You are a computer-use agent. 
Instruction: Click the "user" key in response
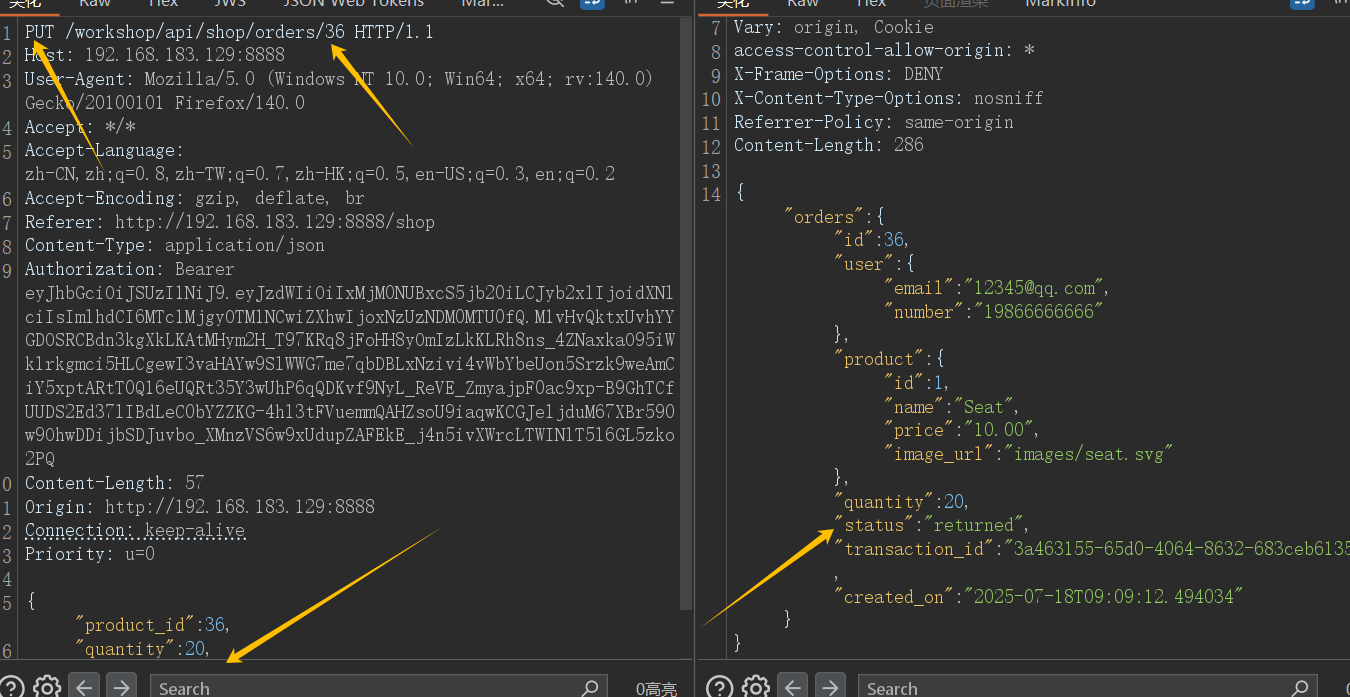(864, 264)
